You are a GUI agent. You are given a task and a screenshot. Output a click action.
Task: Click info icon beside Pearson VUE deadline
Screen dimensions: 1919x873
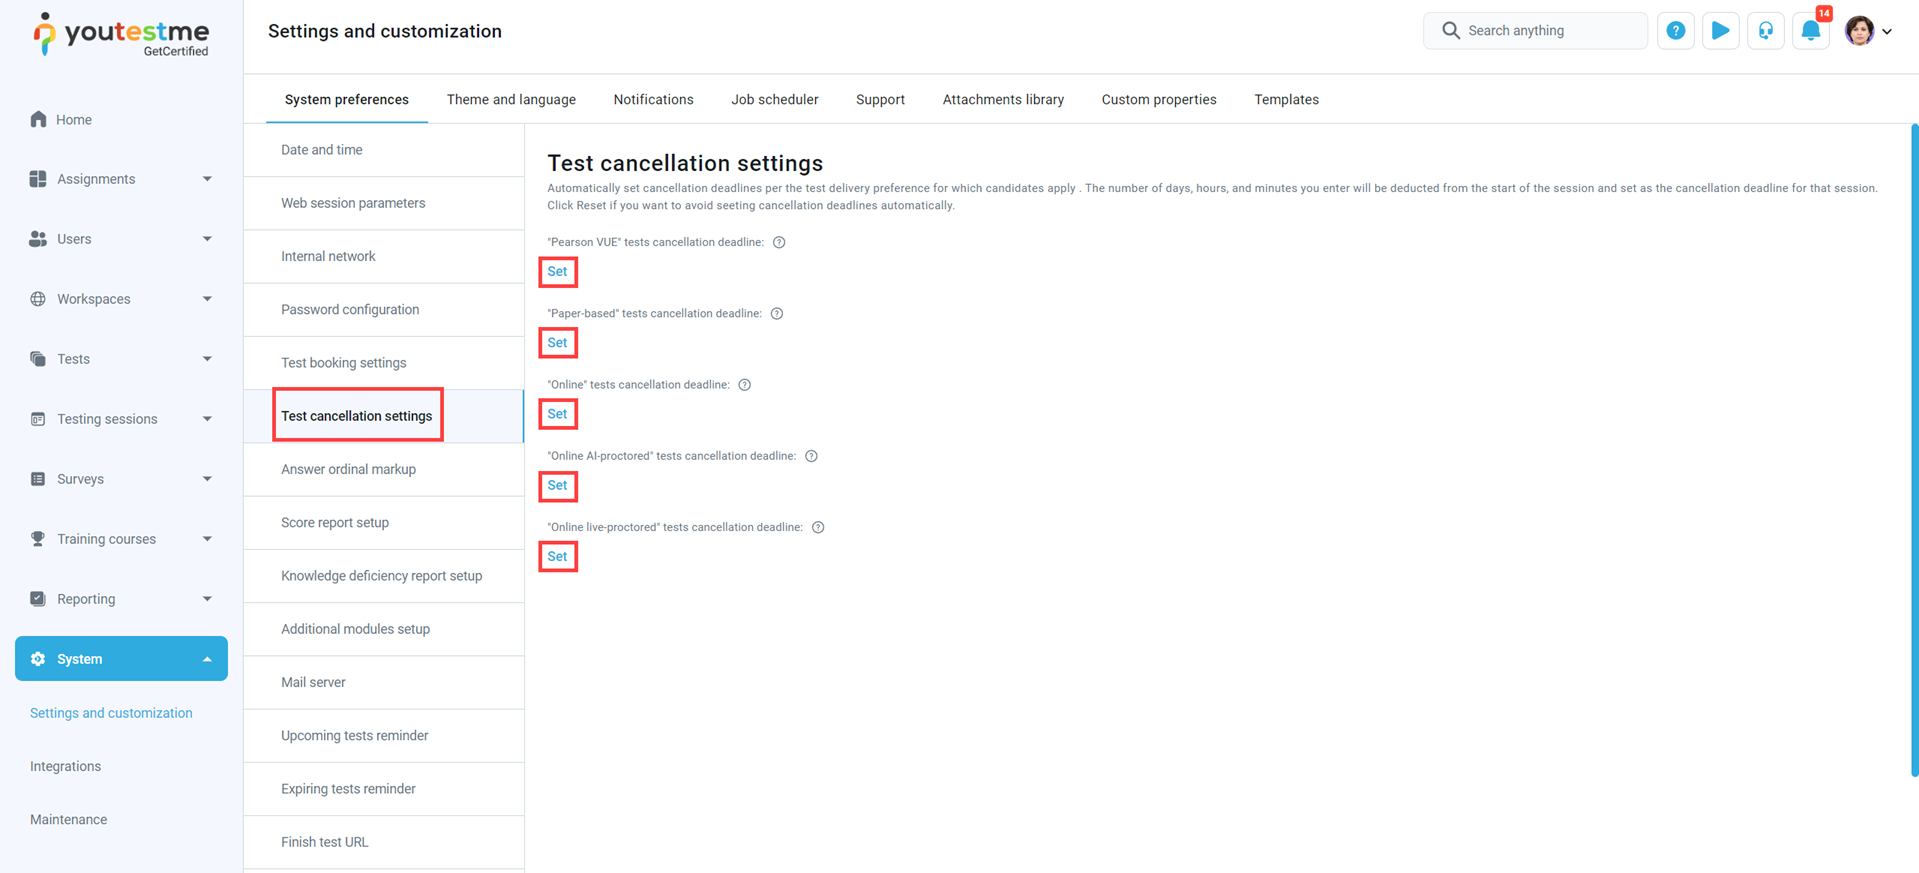(x=779, y=242)
